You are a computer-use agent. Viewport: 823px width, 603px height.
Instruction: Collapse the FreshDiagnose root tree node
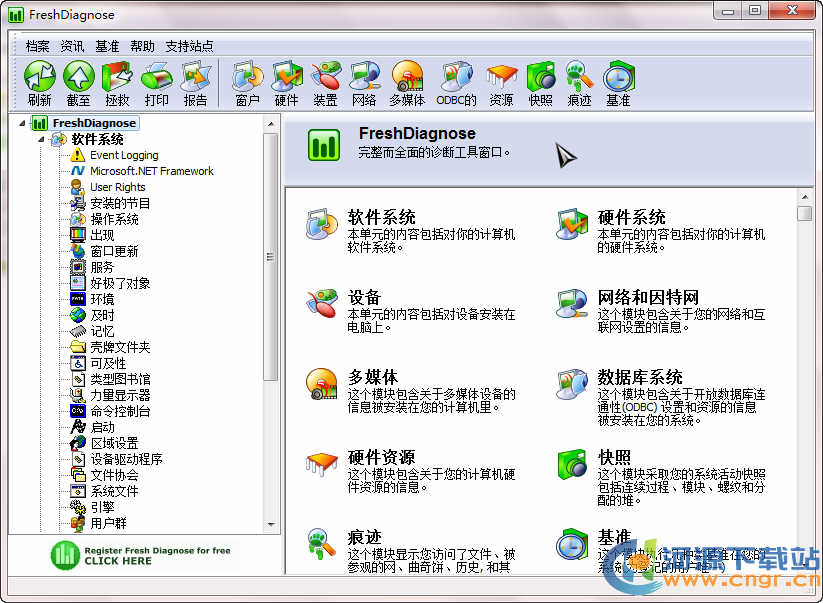coord(24,123)
